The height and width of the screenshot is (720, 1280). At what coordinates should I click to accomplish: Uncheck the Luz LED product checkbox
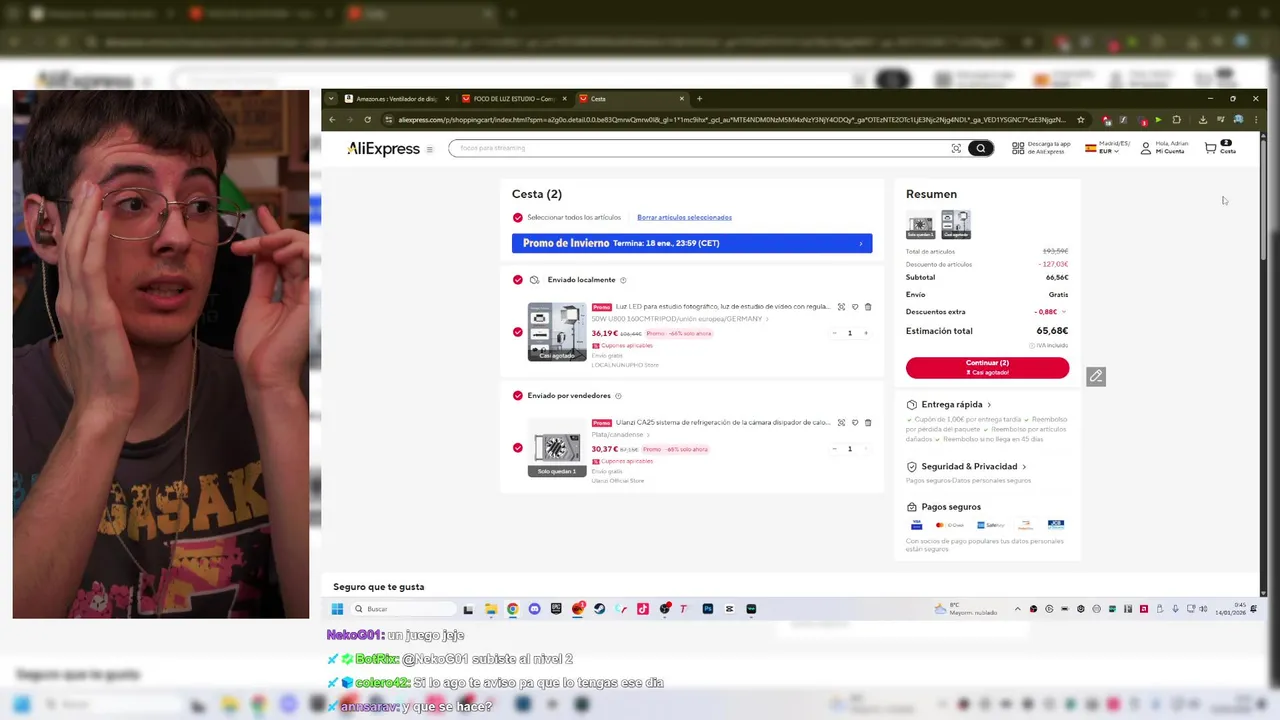[x=517, y=332]
